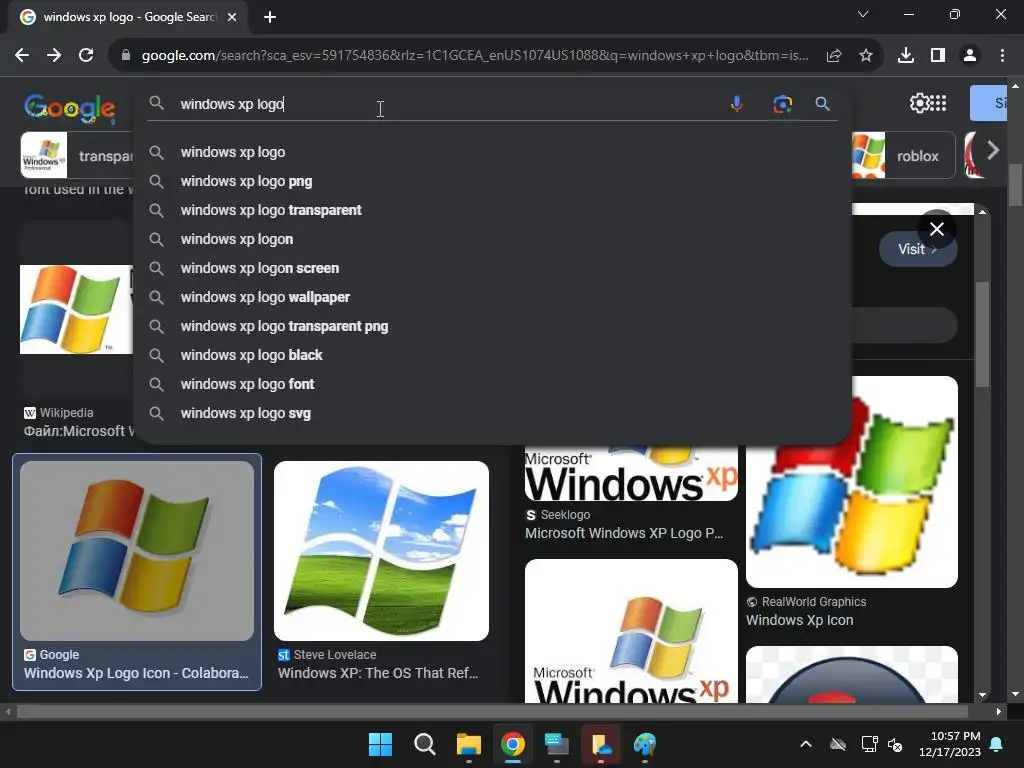Viewport: 1024px width, 768px height.
Task: Open Chrome three-dot menu
Action: (1002, 56)
